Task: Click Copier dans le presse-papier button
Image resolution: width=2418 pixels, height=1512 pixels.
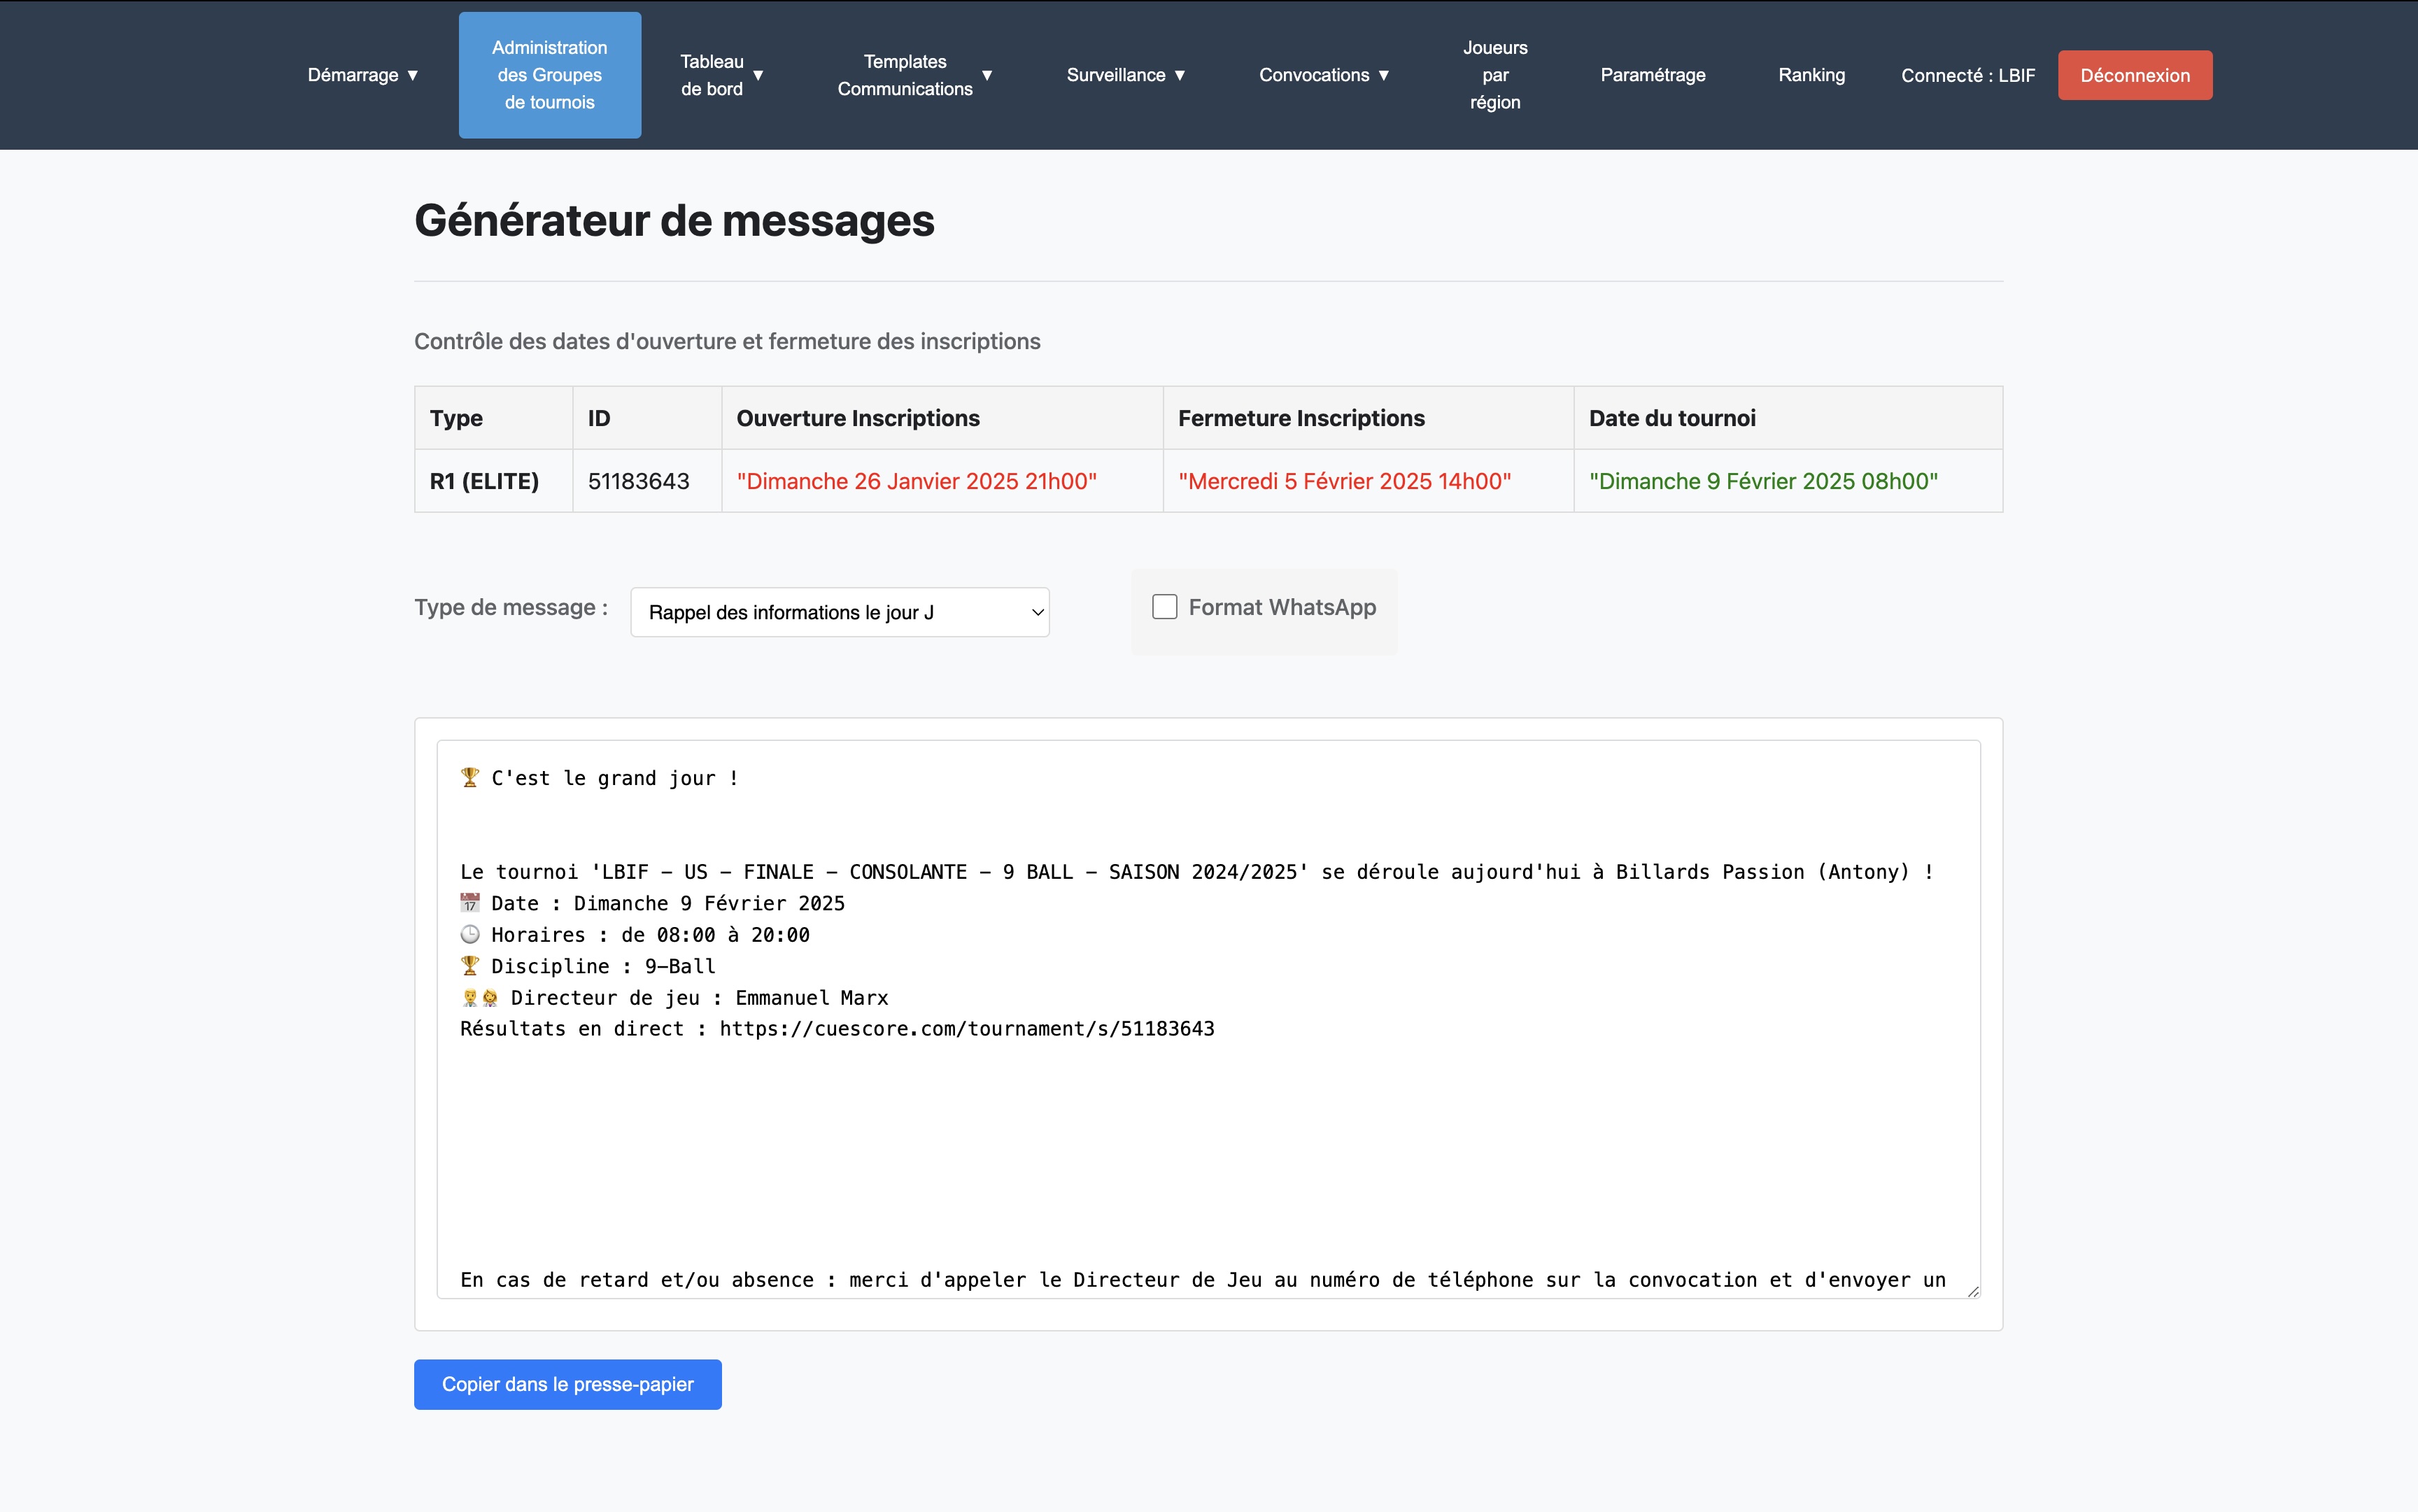Action: [567, 1384]
